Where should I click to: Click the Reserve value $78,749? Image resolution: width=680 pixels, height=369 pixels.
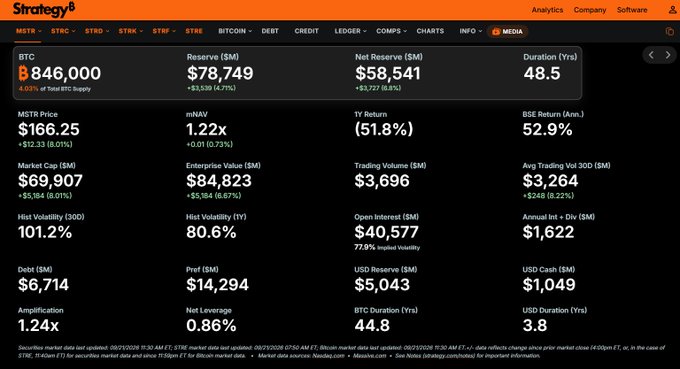click(220, 73)
